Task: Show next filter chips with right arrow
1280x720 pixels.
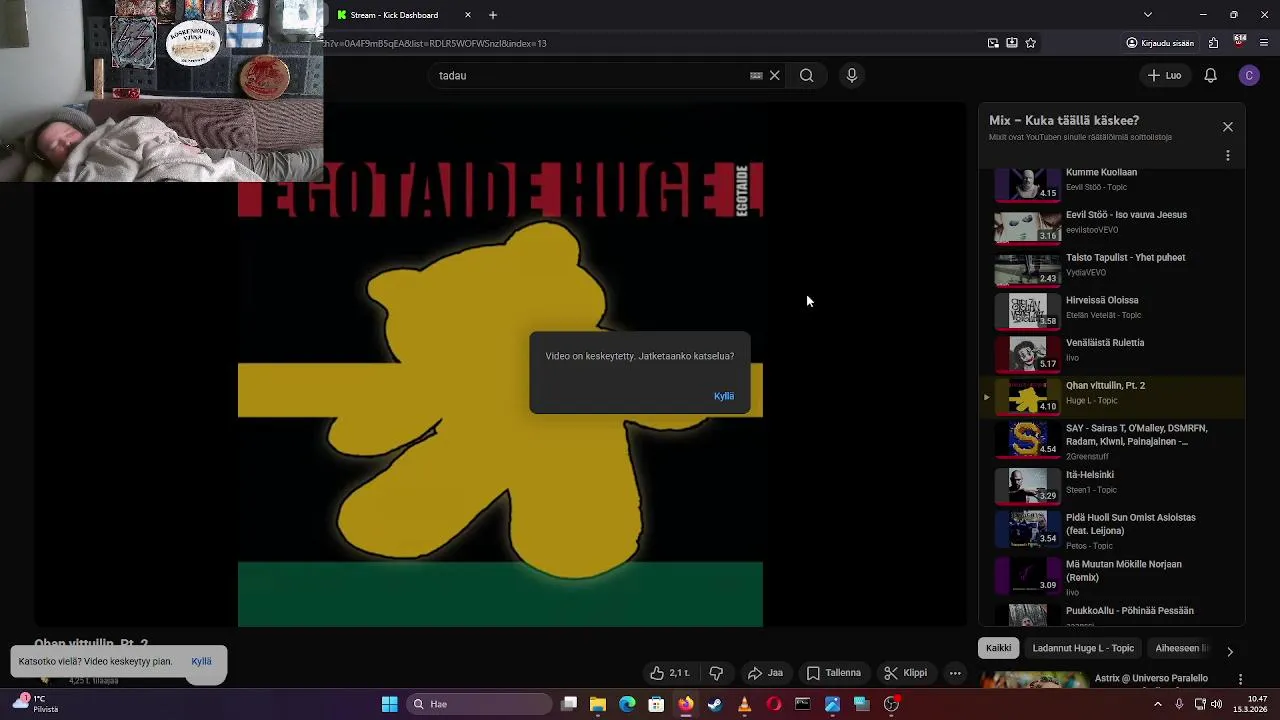Action: (x=1230, y=652)
